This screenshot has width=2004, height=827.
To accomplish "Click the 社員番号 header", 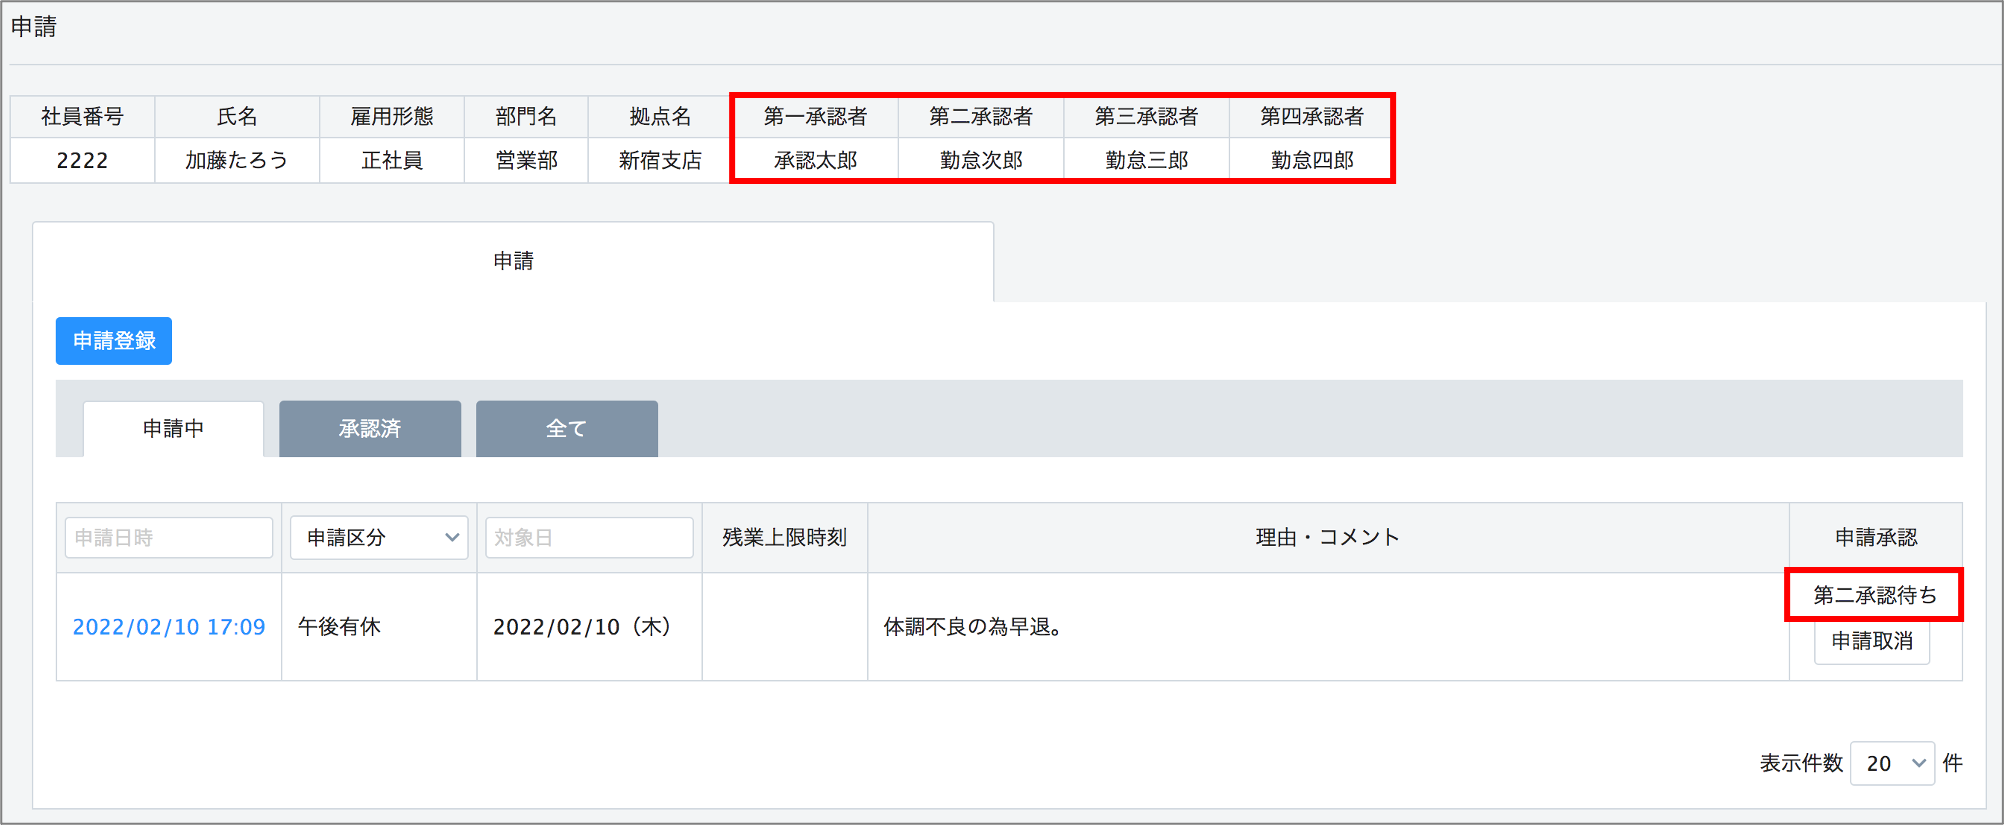I will pos(82,117).
